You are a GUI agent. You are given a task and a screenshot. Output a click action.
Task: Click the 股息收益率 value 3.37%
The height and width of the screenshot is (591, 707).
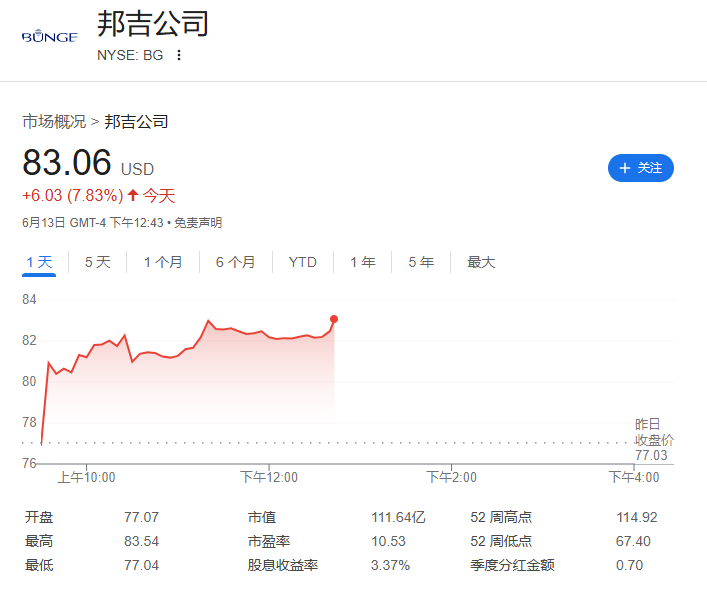390,565
